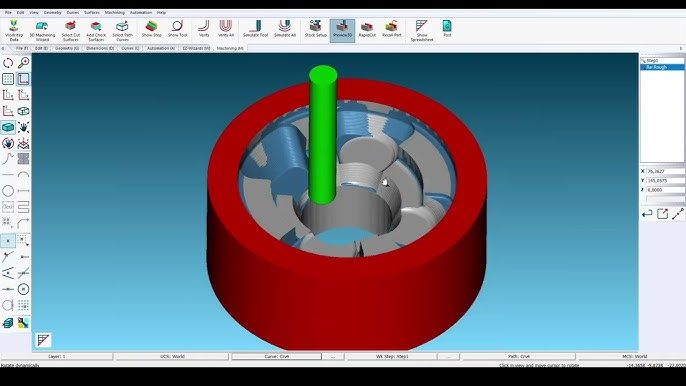Open Workstep Data from the toolbar
Image resolution: width=686 pixels, height=386 pixels.
tap(14, 30)
